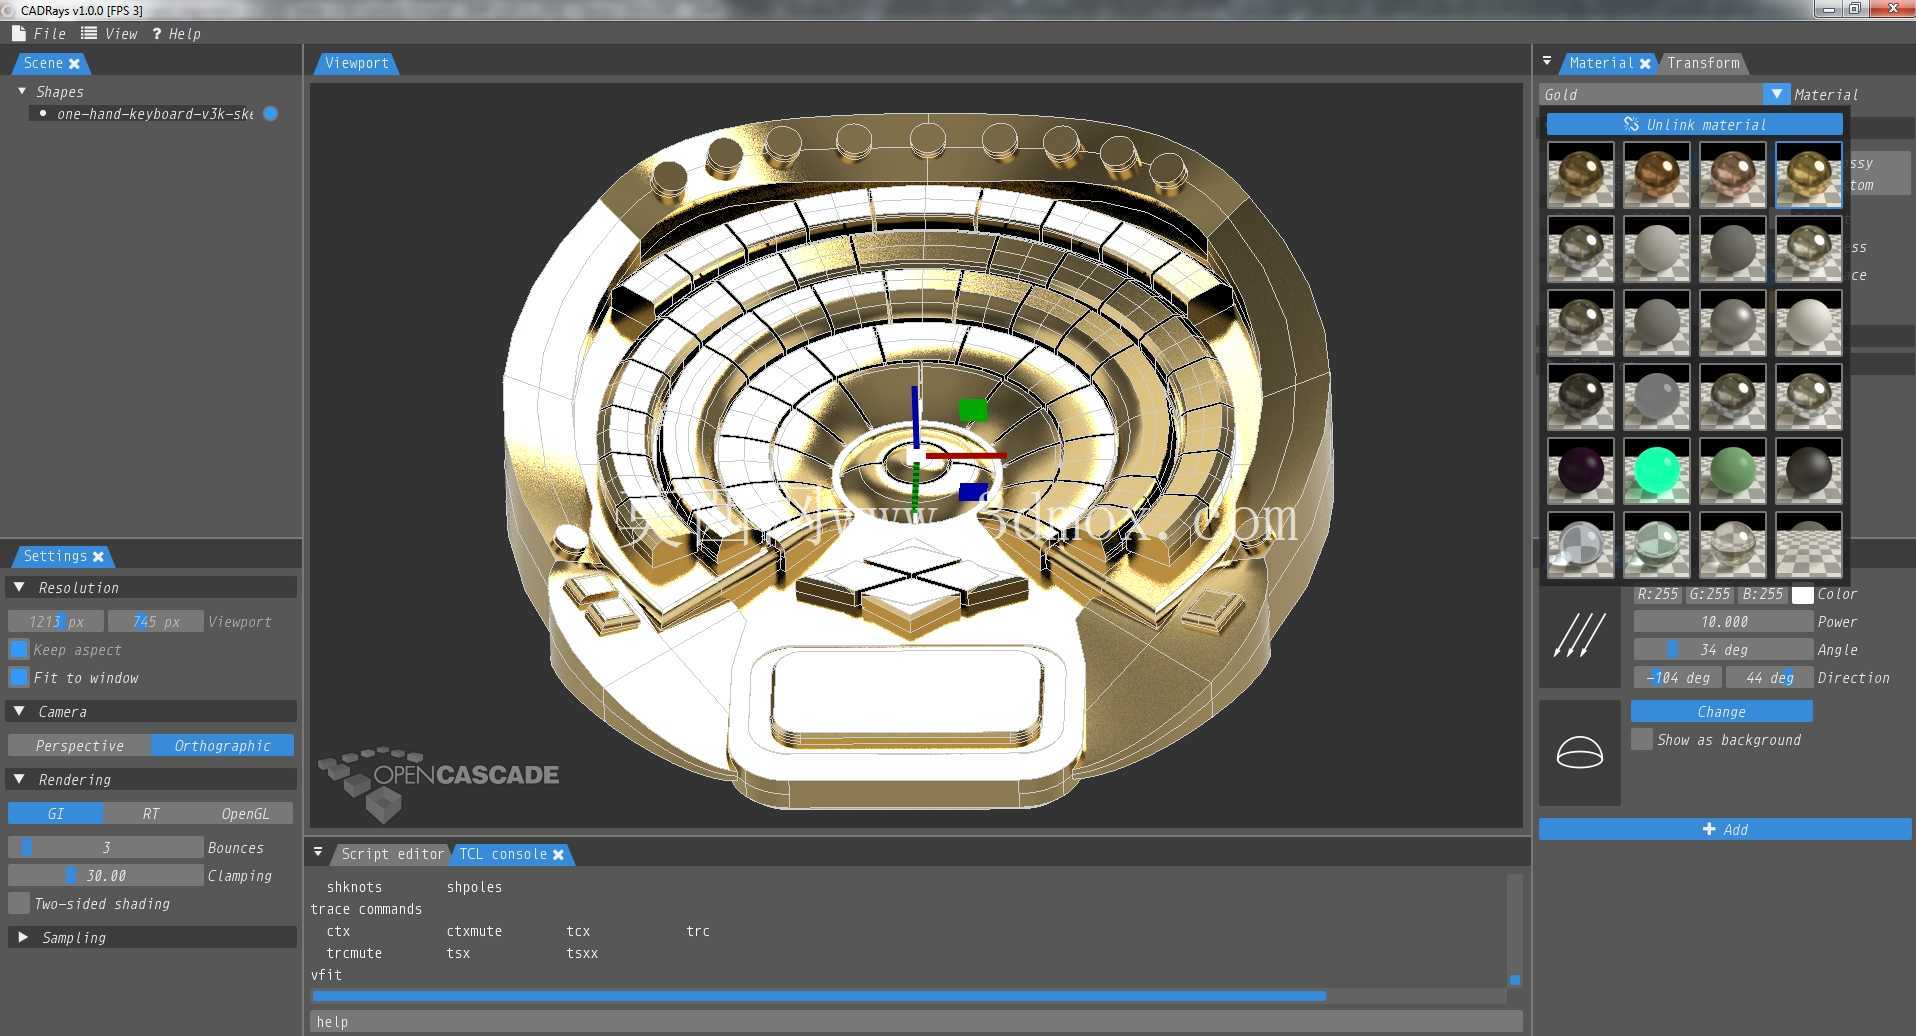Select the pinkish rose-gold sphere material
1916x1036 pixels.
[1732, 175]
